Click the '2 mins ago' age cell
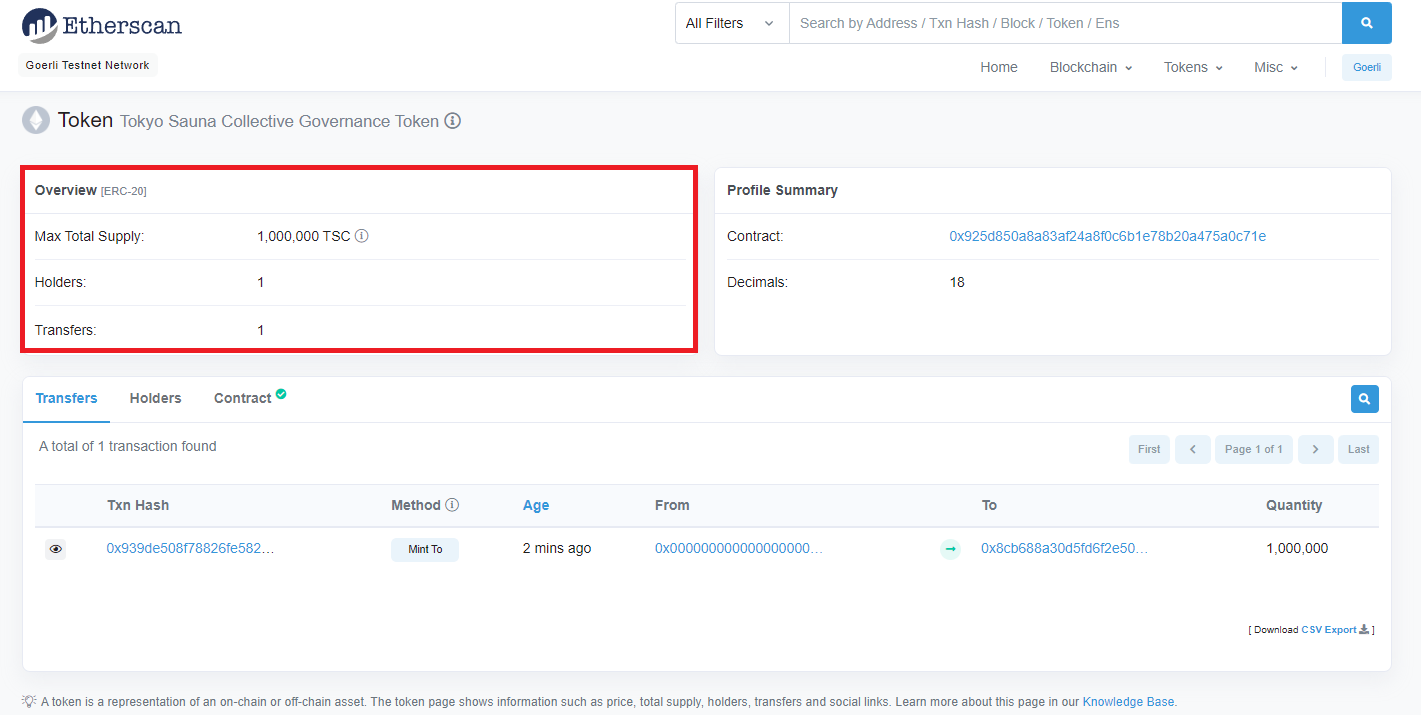Viewport: 1421px width, 715px height. 557,548
